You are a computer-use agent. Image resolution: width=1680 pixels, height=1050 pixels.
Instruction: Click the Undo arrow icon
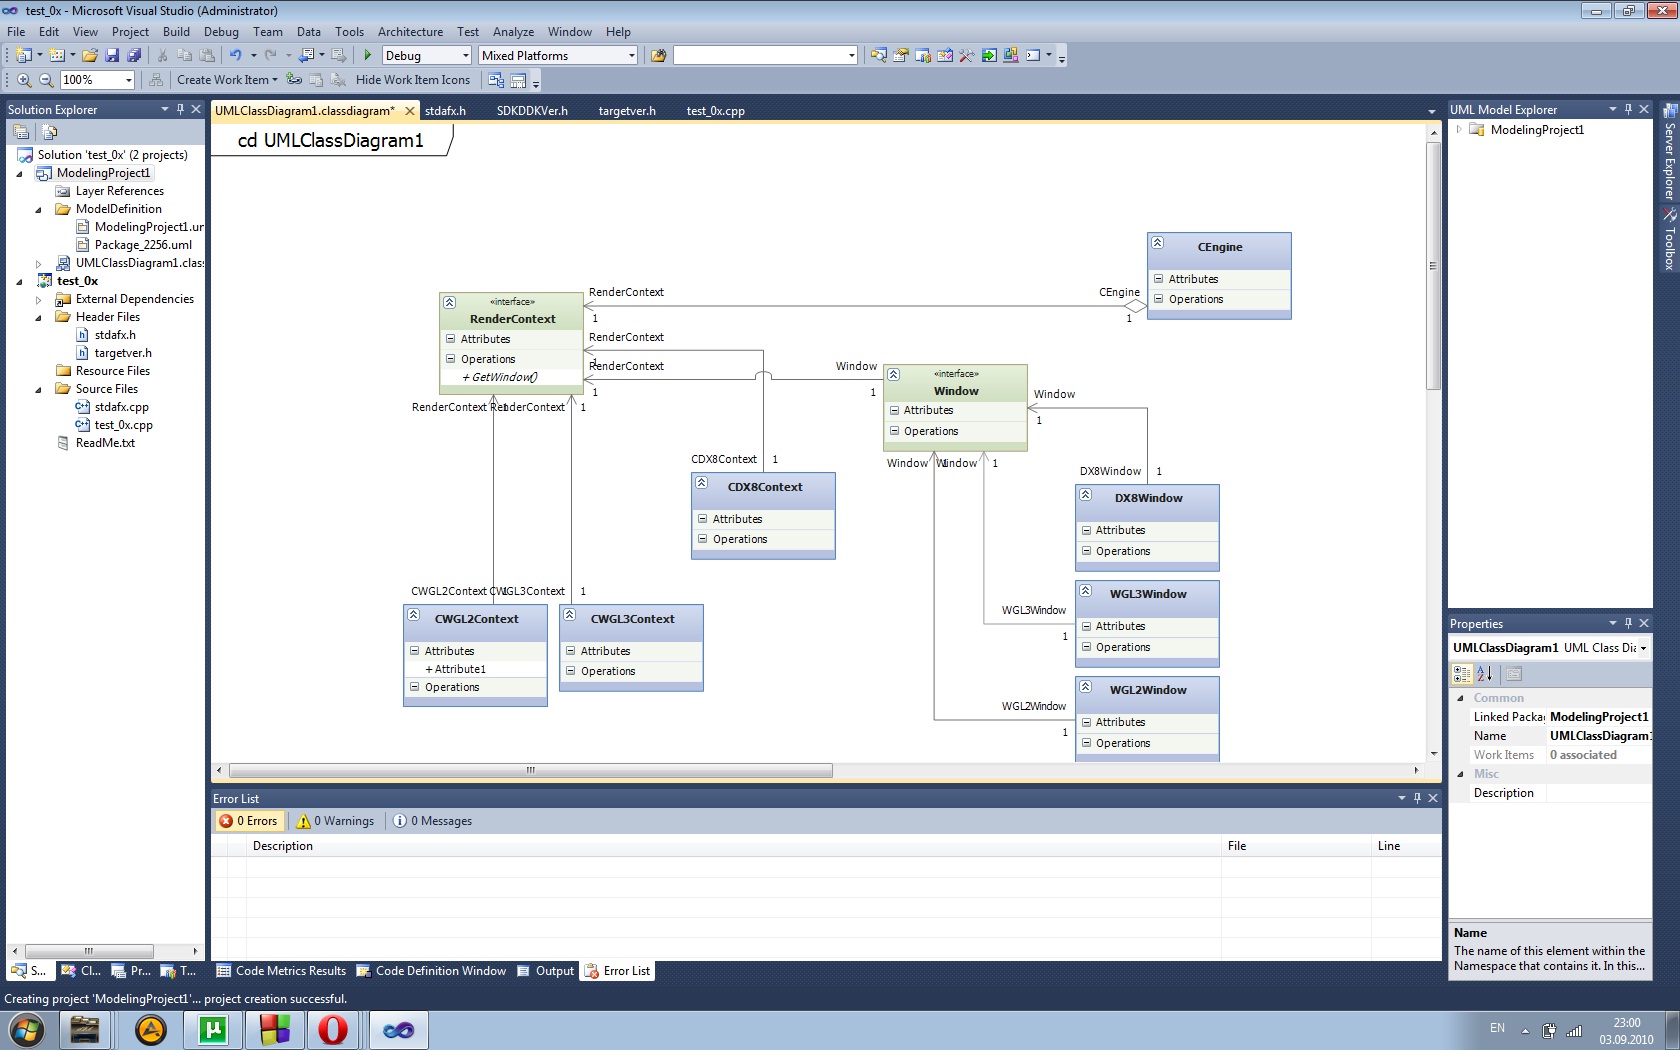pos(235,56)
